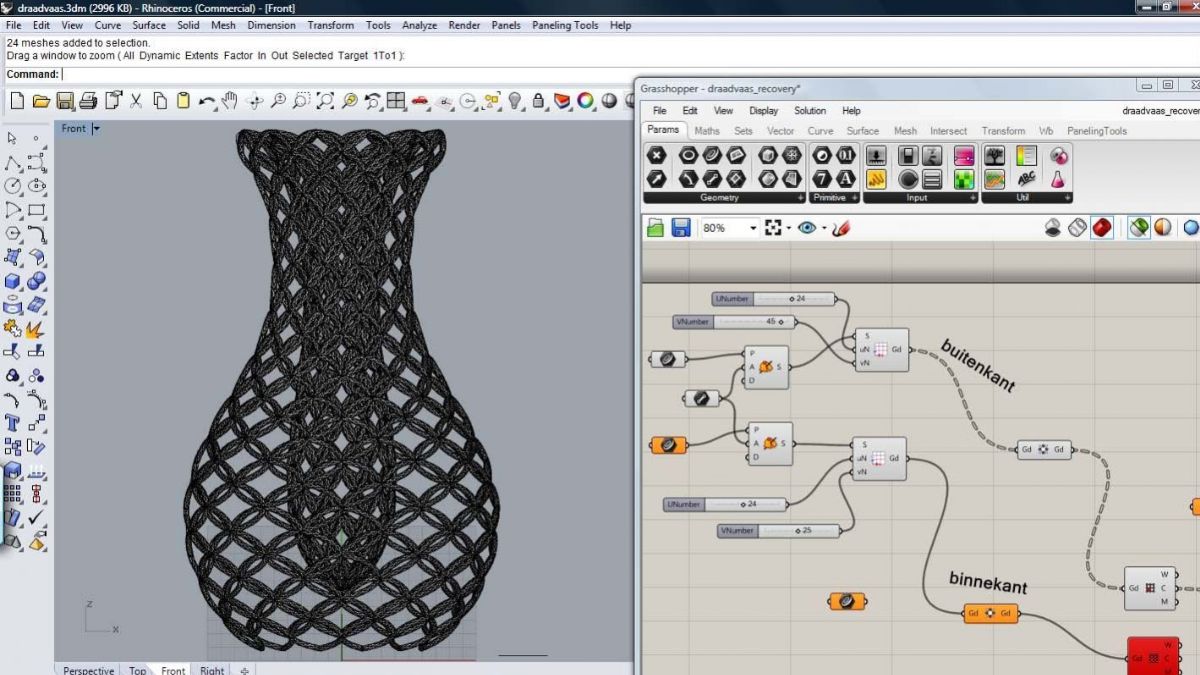Toggle selected-only preview green icon
The width and height of the screenshot is (1200, 675).
pos(1139,228)
